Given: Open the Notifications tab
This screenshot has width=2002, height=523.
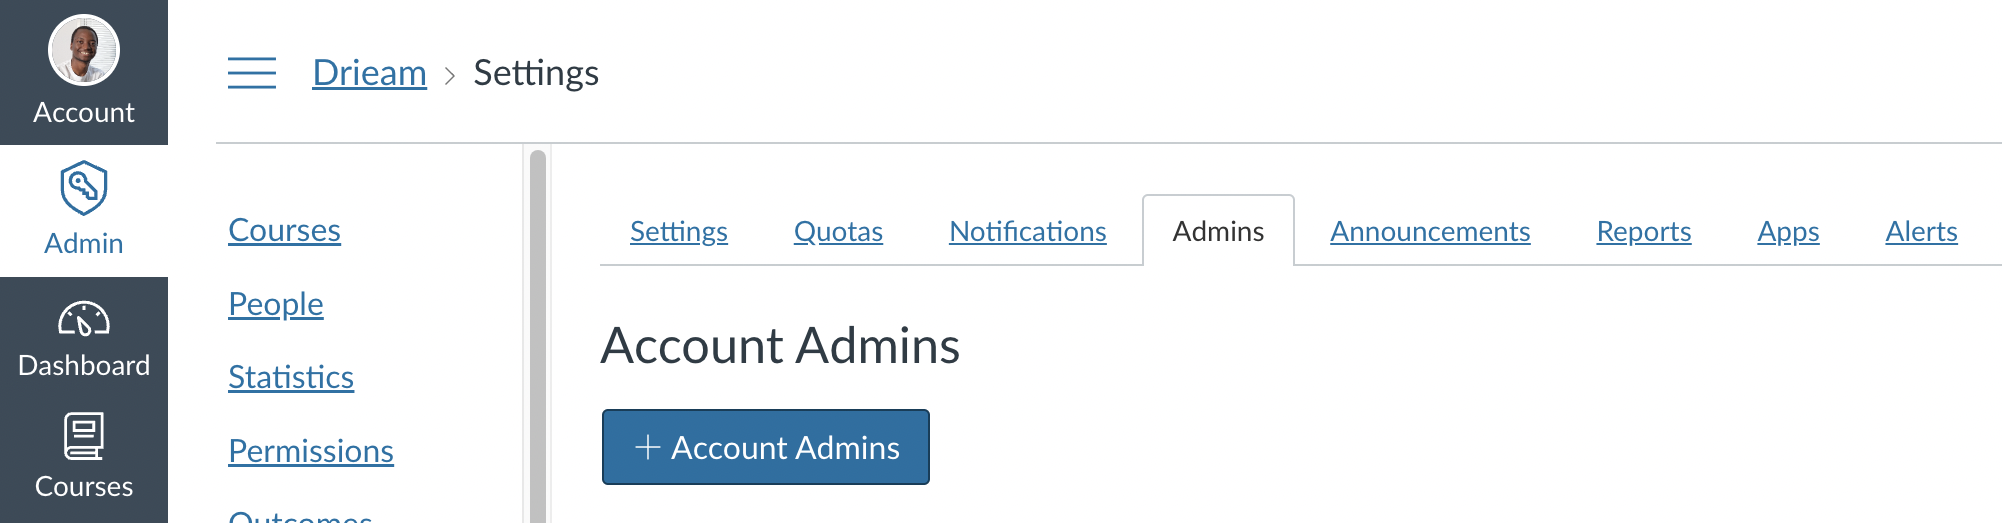Looking at the screenshot, I should coord(1028,231).
